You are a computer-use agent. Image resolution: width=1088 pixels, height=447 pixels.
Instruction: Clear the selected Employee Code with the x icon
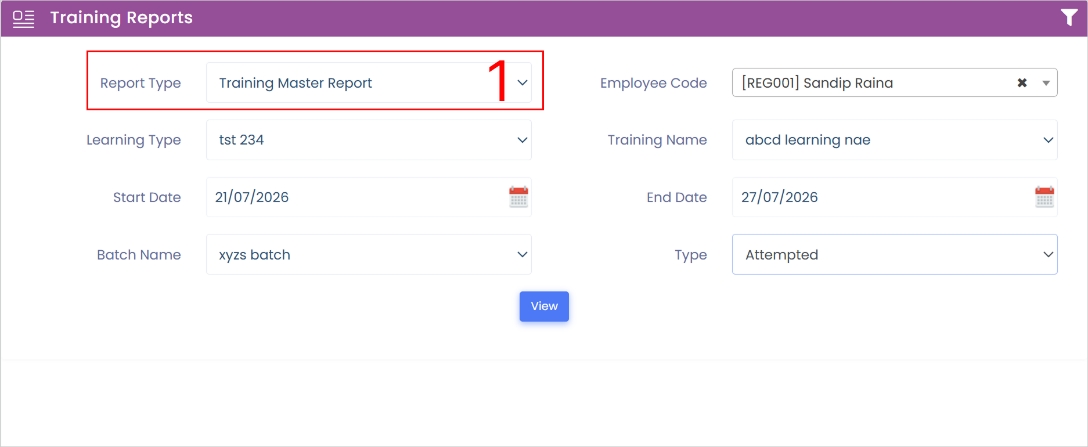1021,83
